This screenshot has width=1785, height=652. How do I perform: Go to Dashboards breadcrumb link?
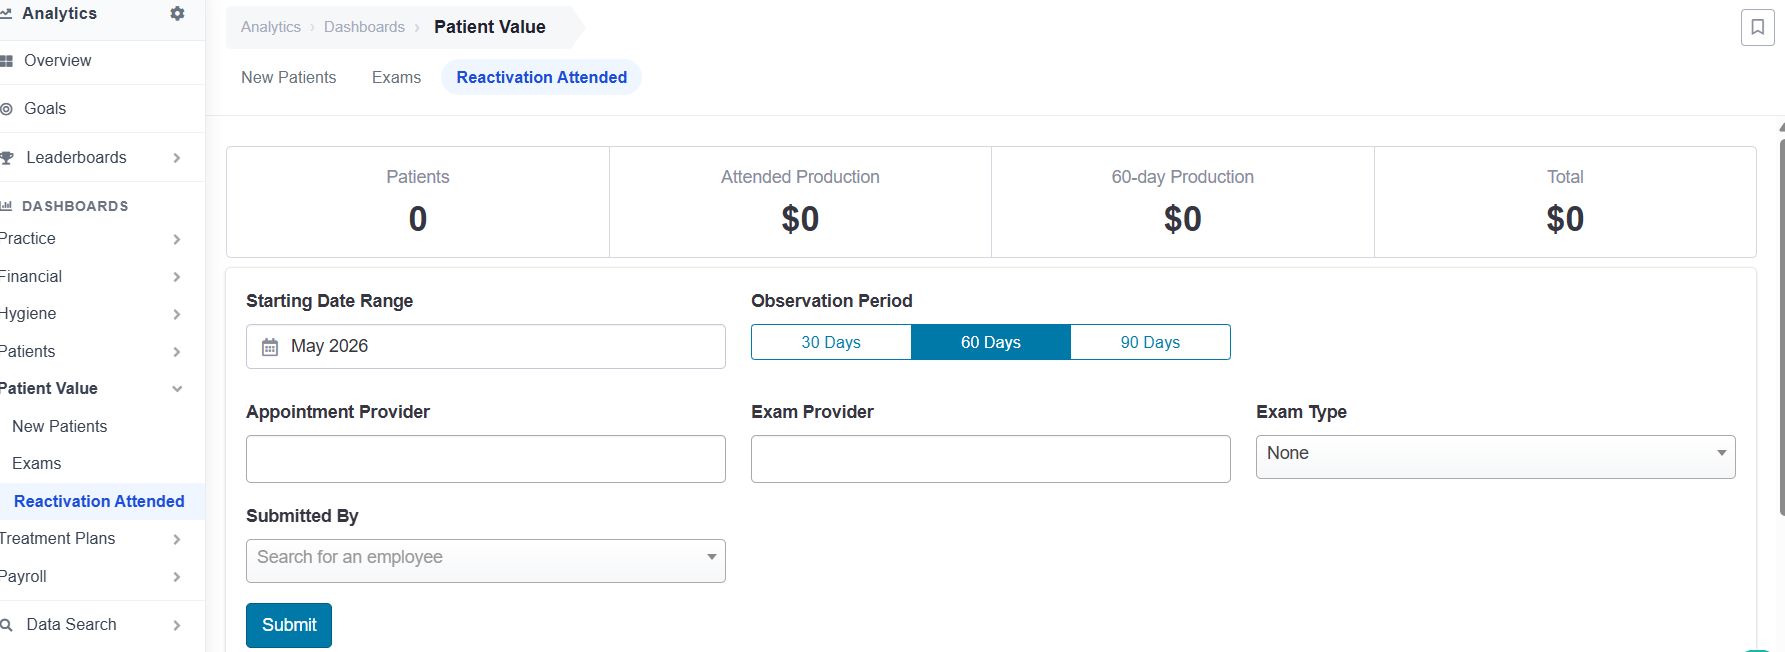364,27
